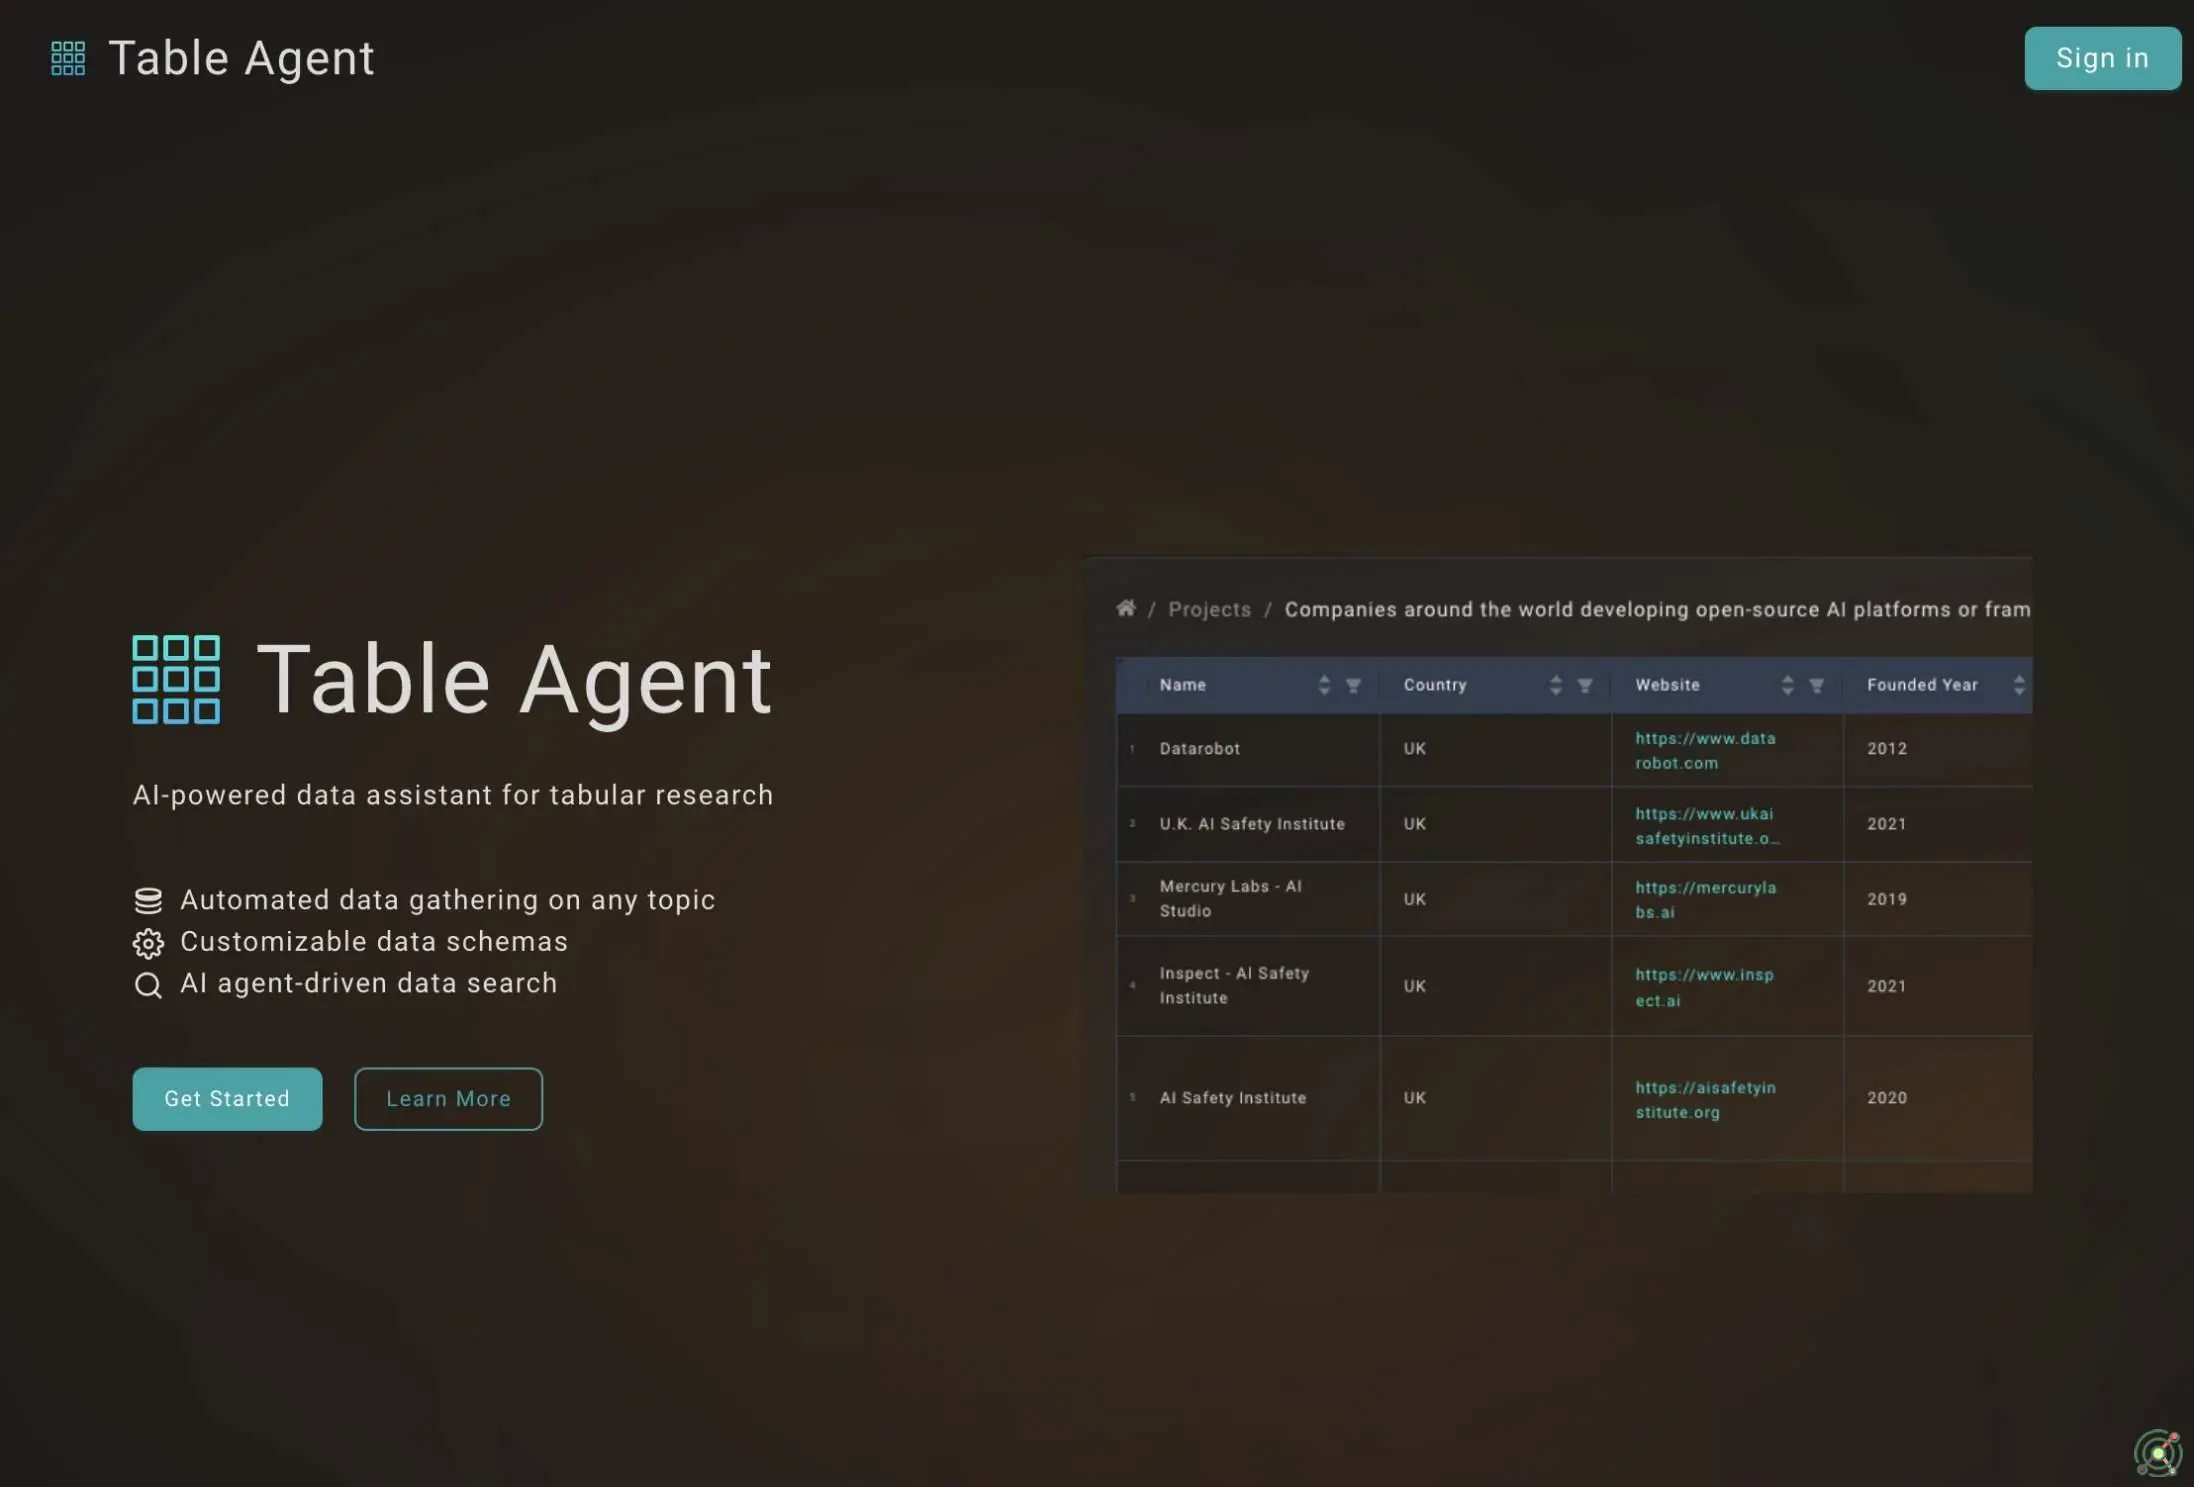Image resolution: width=2194 pixels, height=1487 pixels.
Task: Click the home icon in the breadcrumb
Action: click(1126, 608)
